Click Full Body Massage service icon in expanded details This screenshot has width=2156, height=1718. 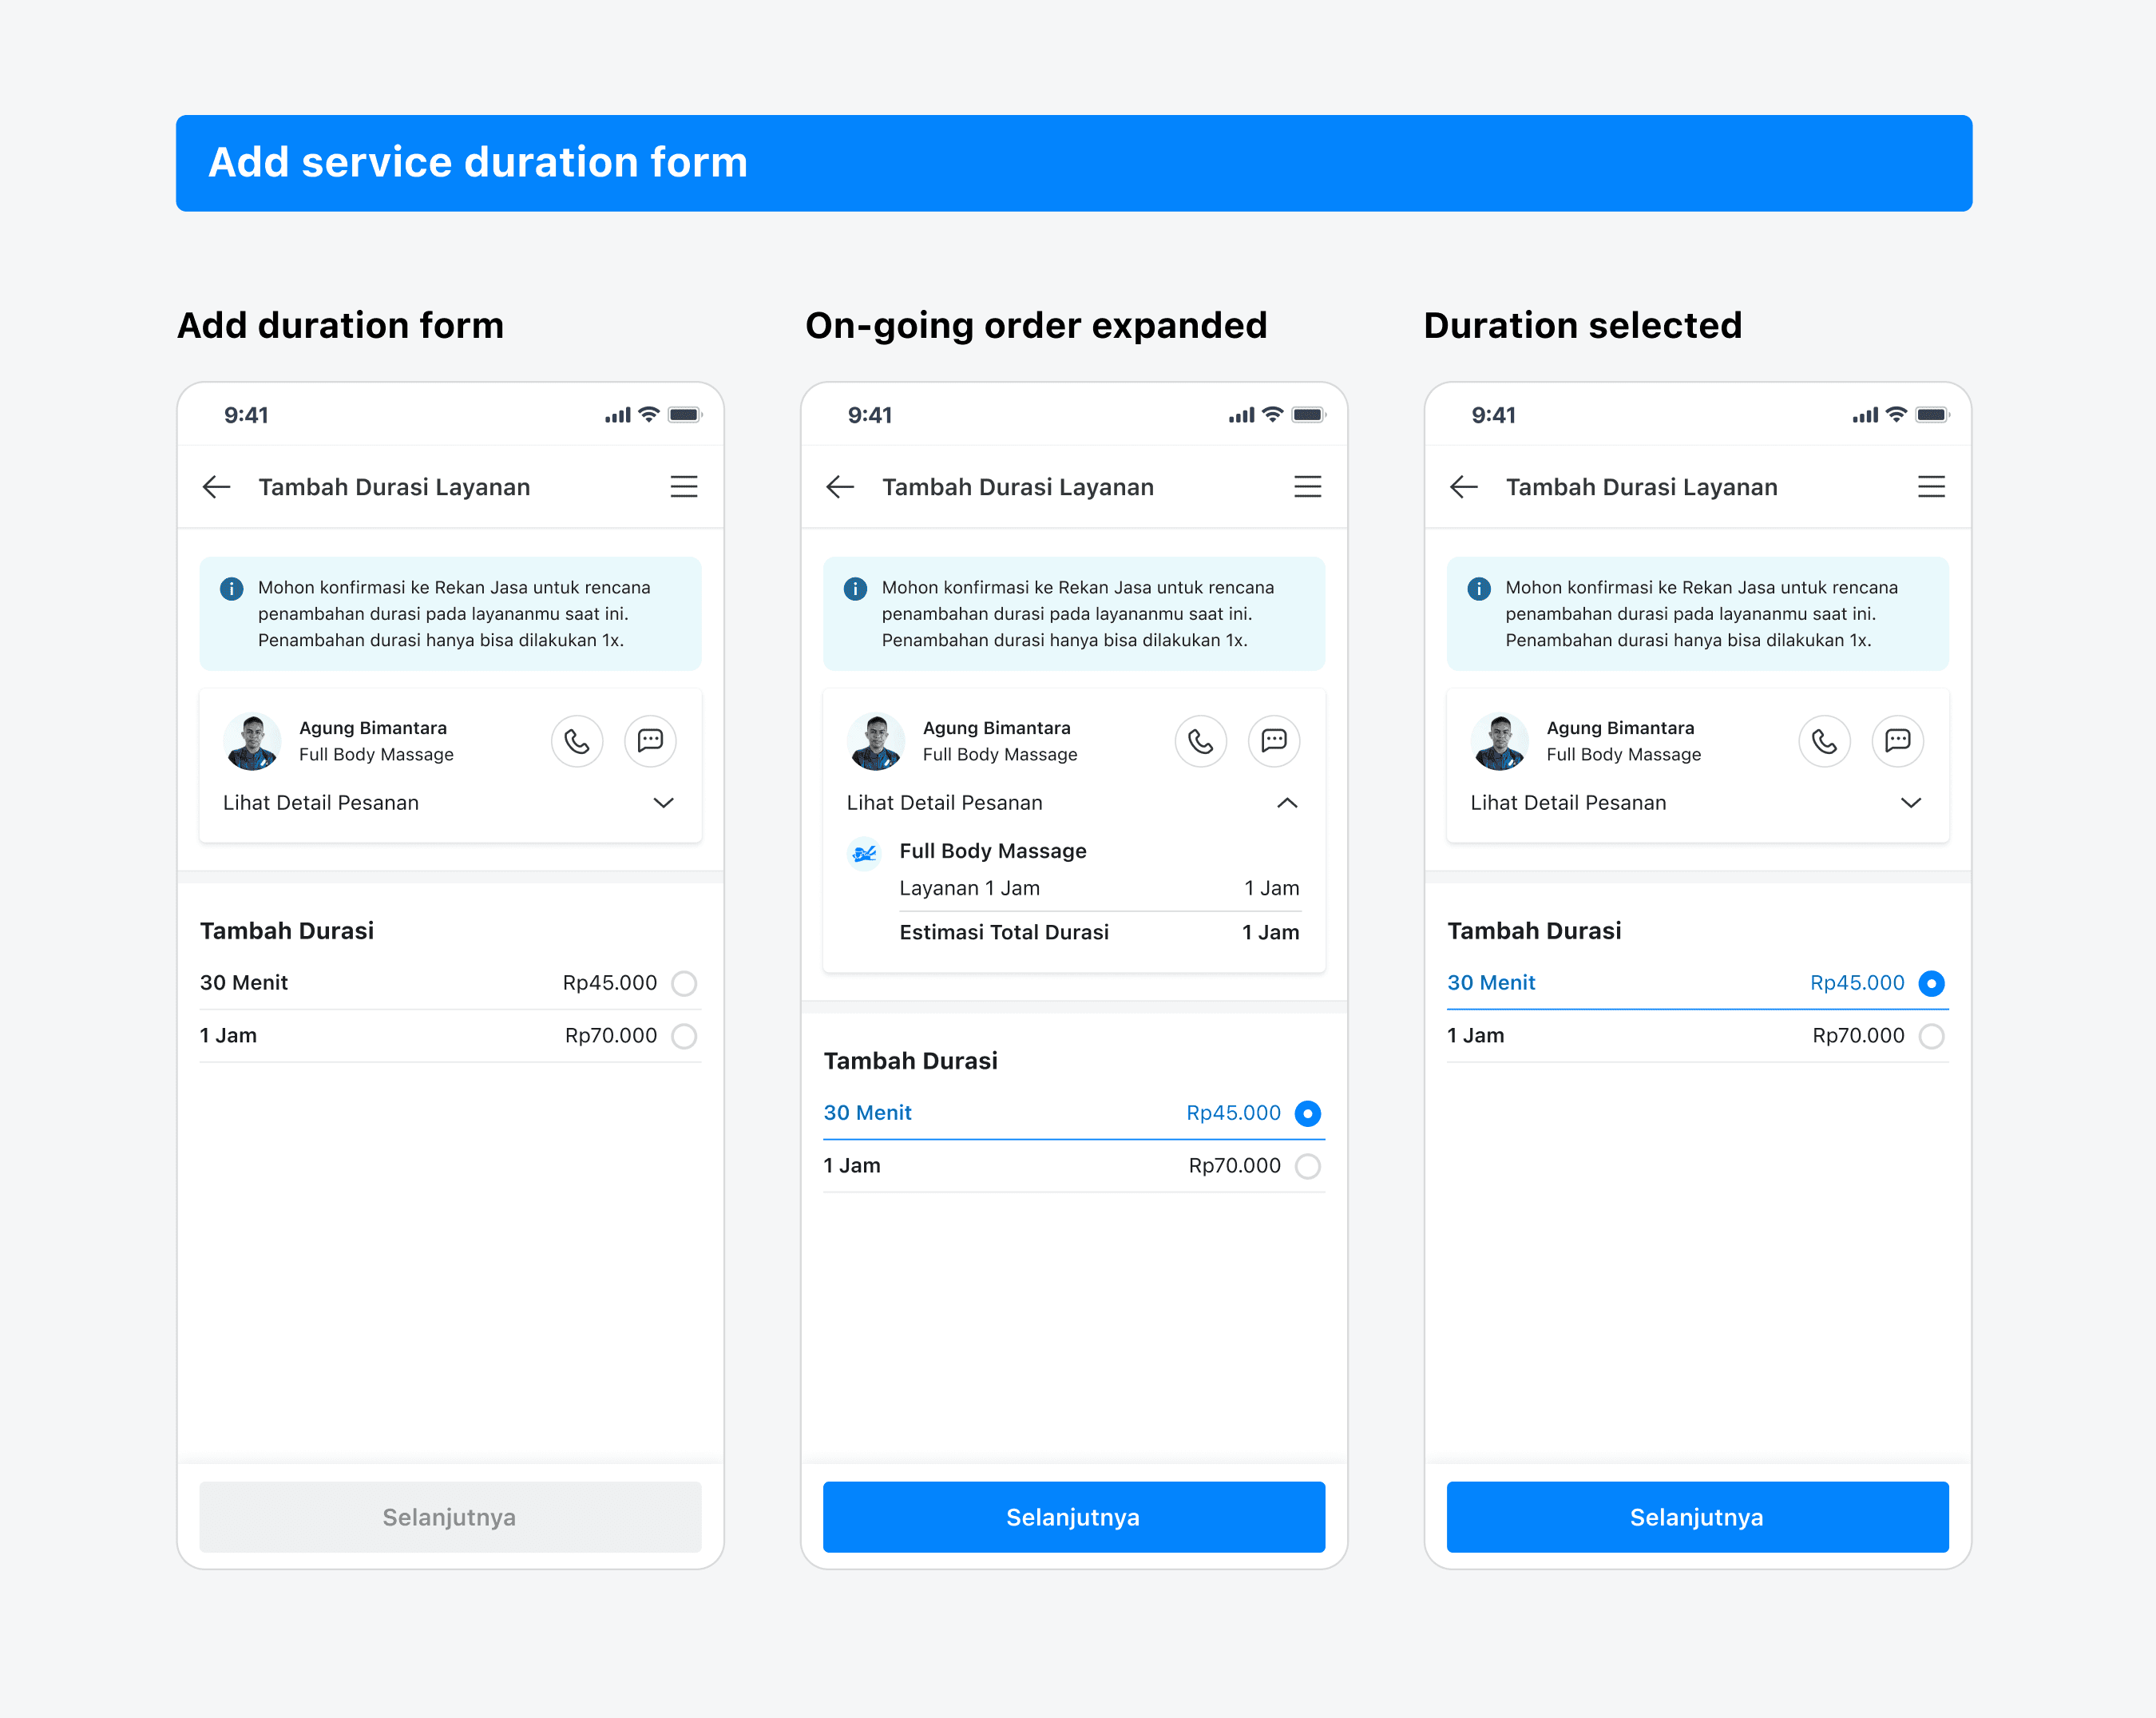coord(864,853)
